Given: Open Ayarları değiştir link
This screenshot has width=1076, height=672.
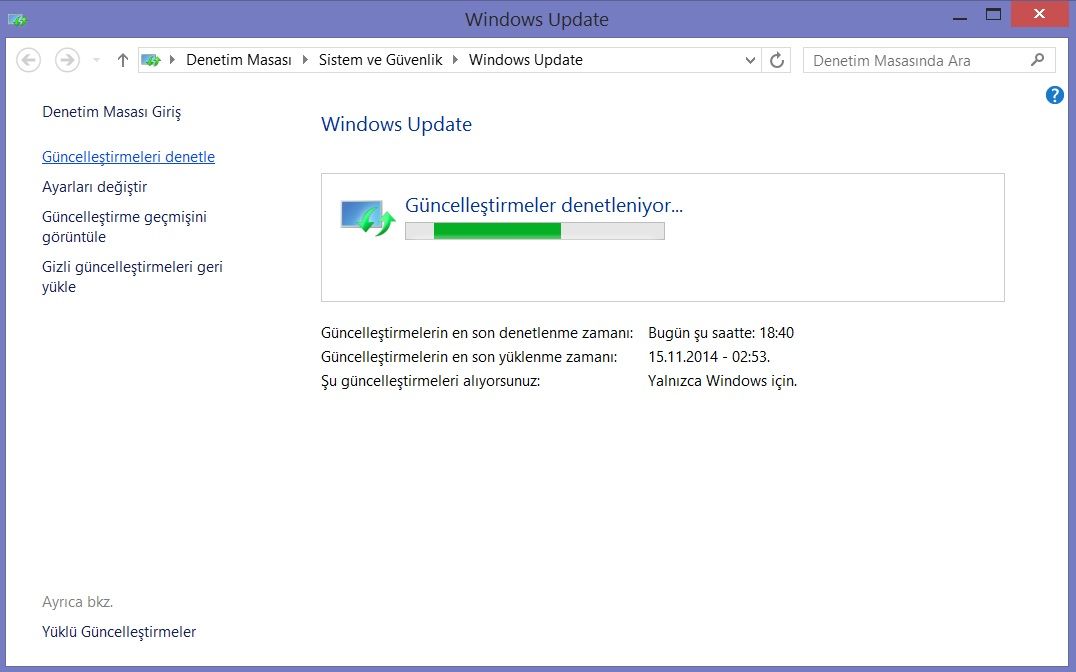Looking at the screenshot, I should (95, 187).
